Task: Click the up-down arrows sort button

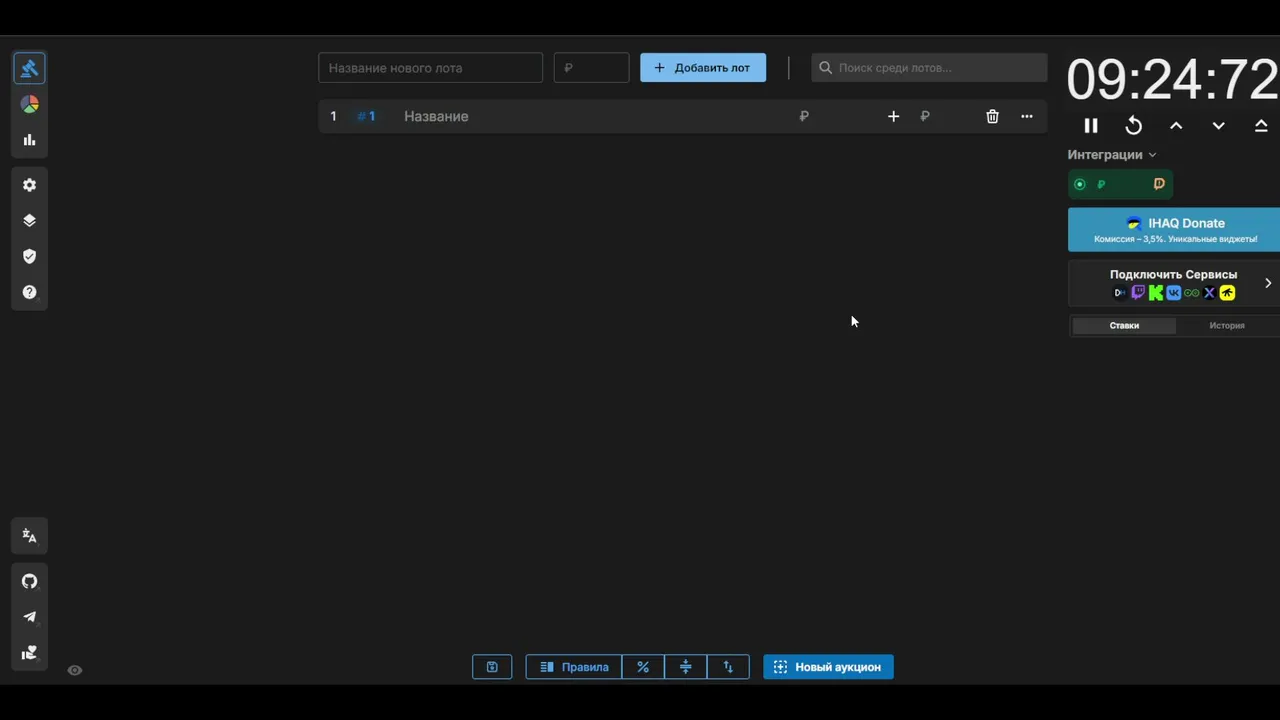Action: (x=728, y=667)
